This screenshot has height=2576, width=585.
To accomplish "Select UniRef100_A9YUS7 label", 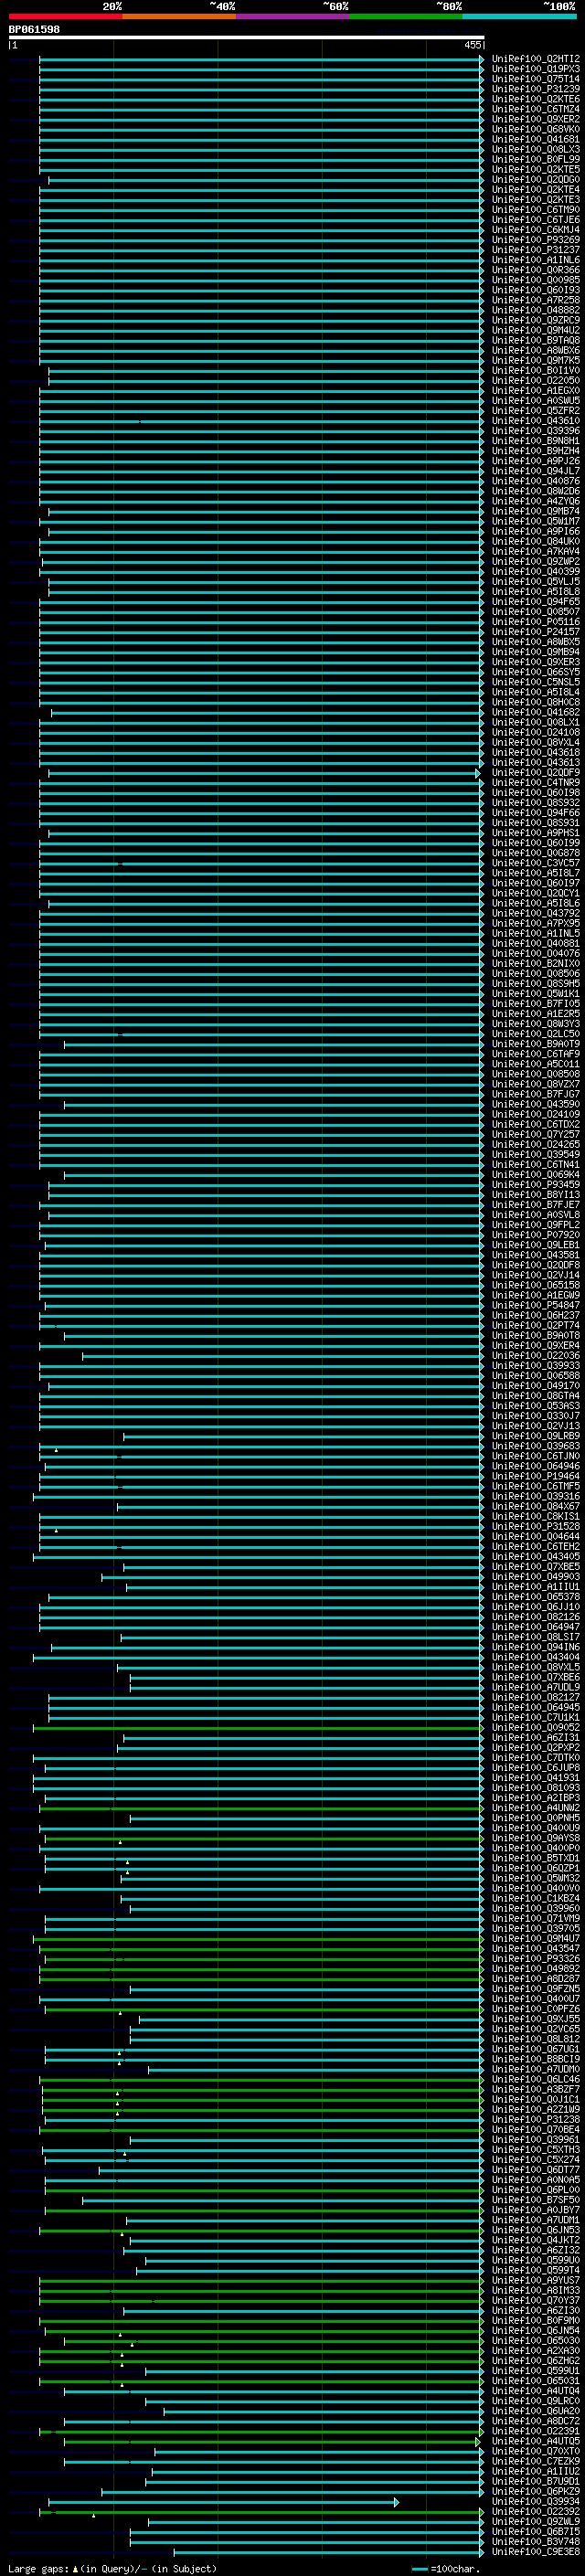I will coord(536,2279).
